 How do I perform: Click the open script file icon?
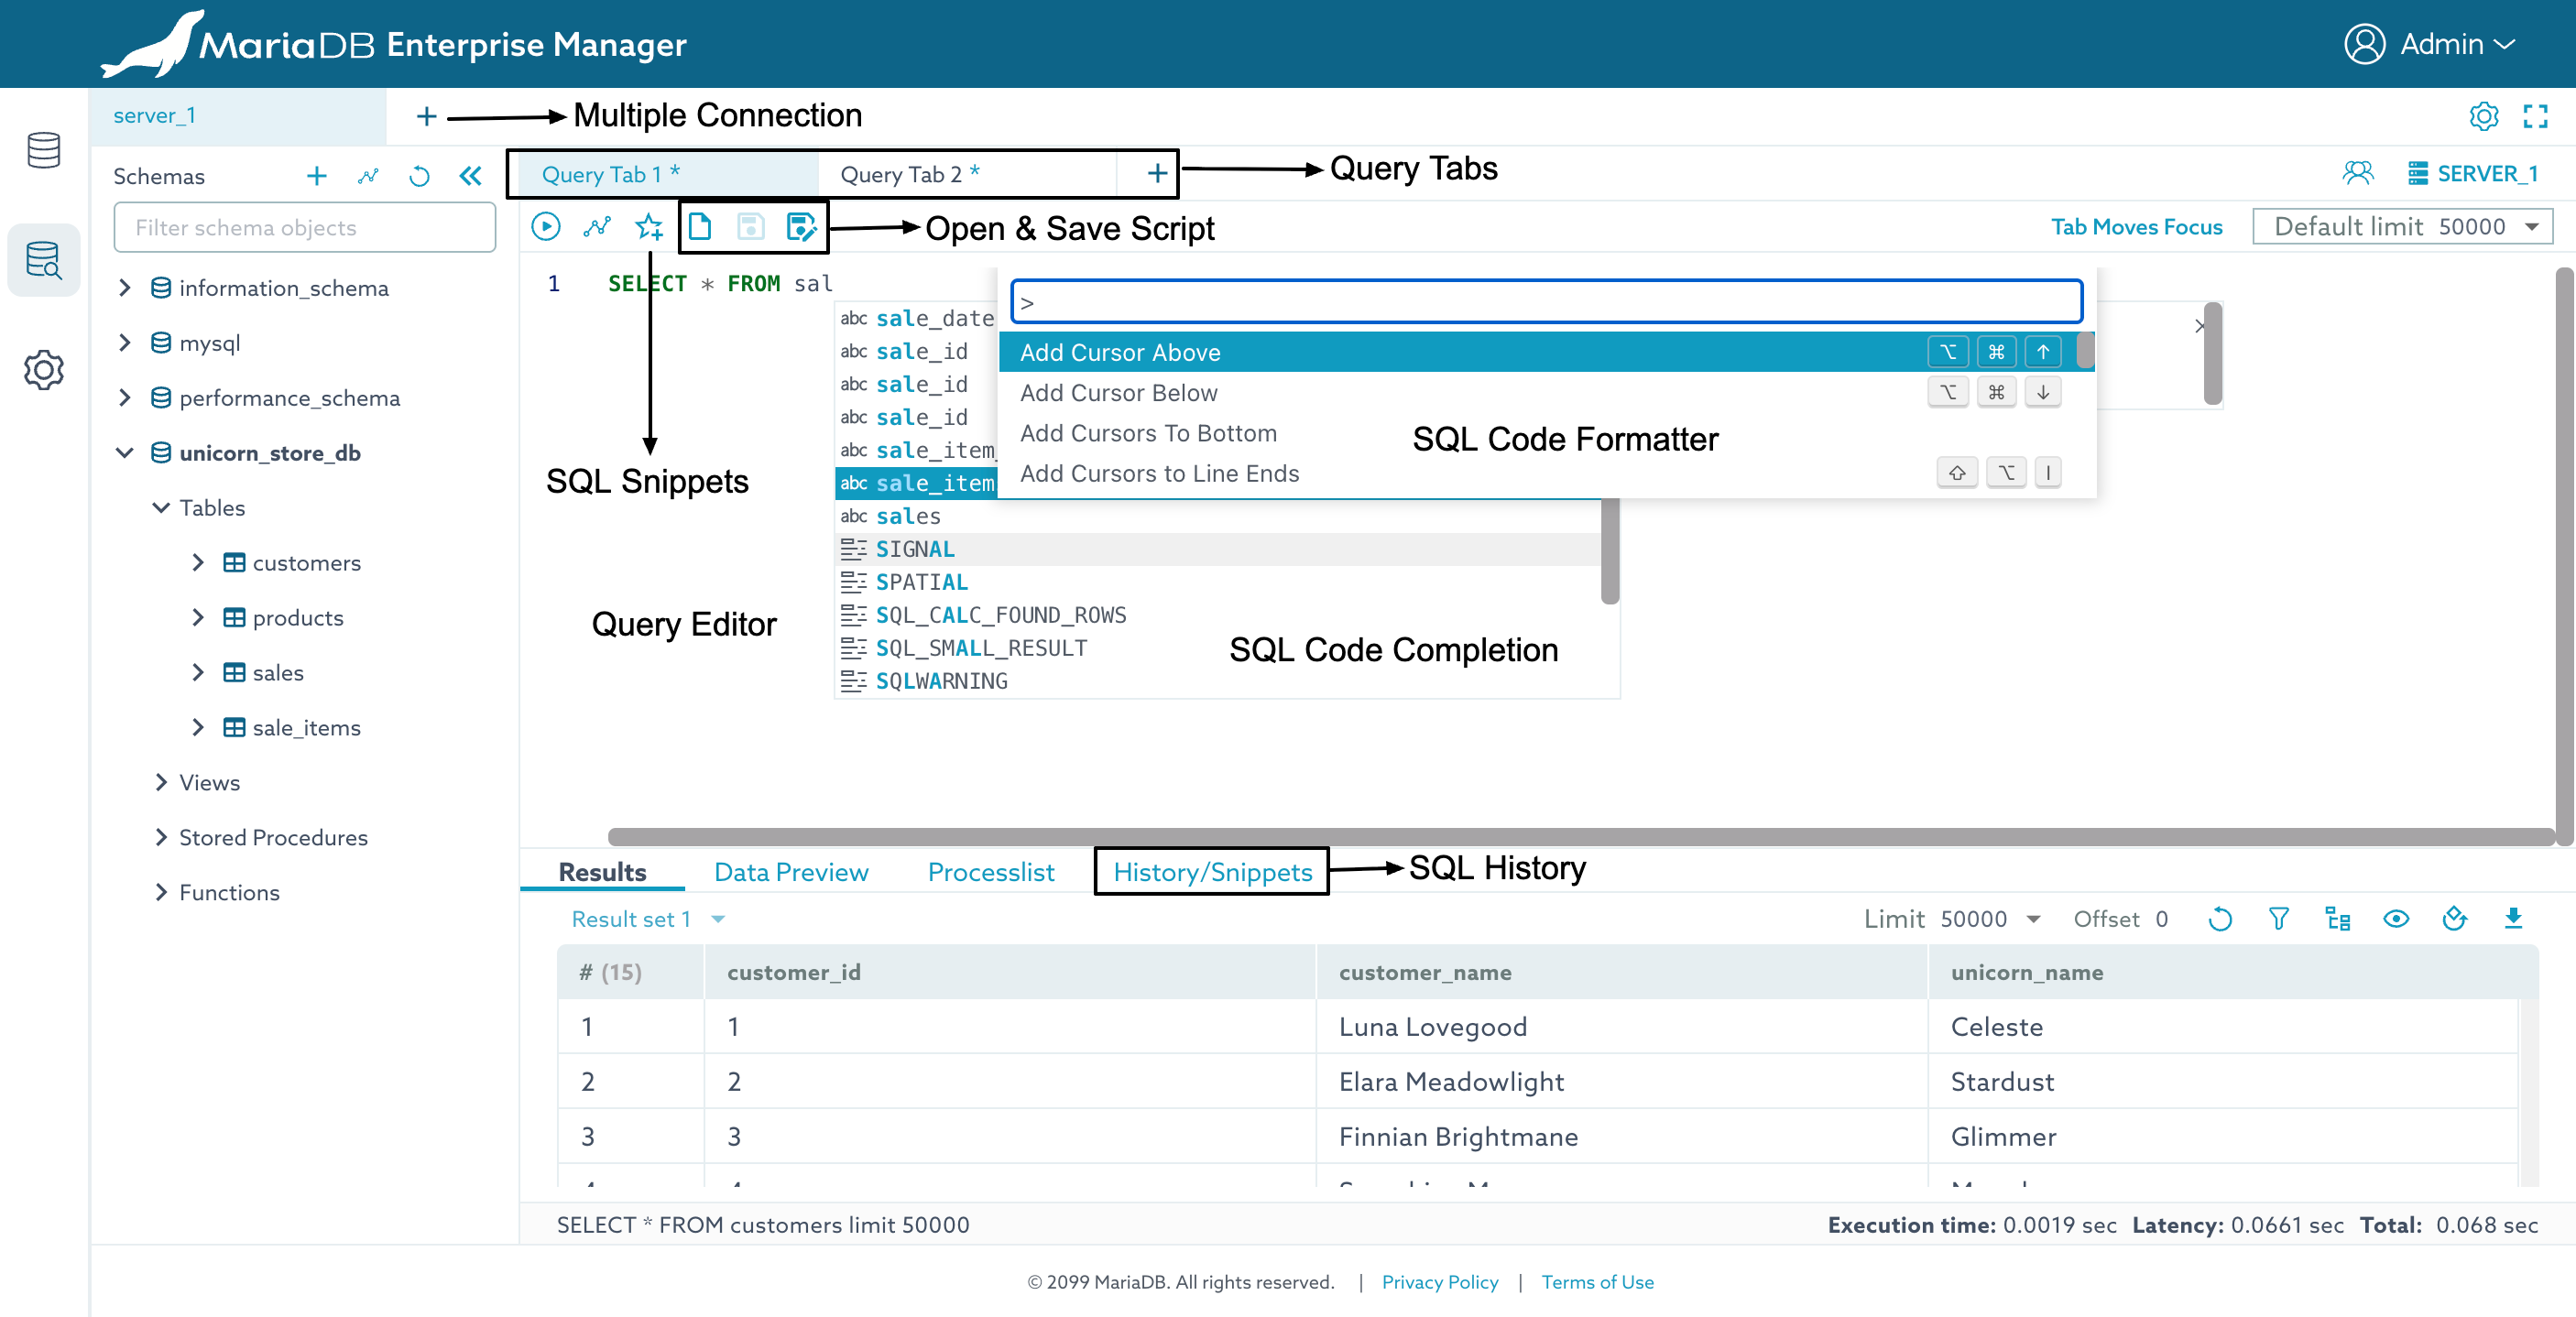(700, 227)
